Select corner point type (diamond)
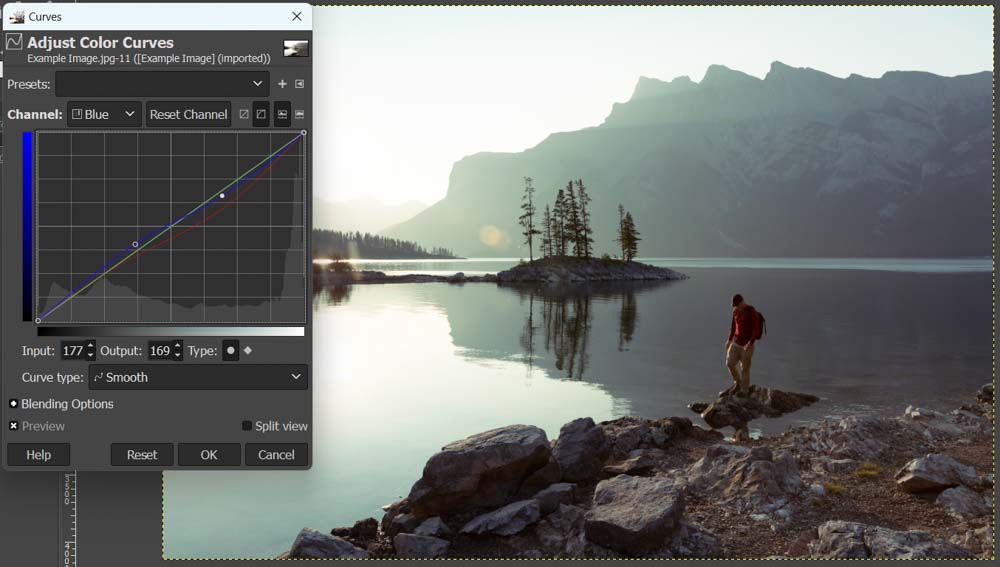This screenshot has width=1000, height=567. [248, 350]
